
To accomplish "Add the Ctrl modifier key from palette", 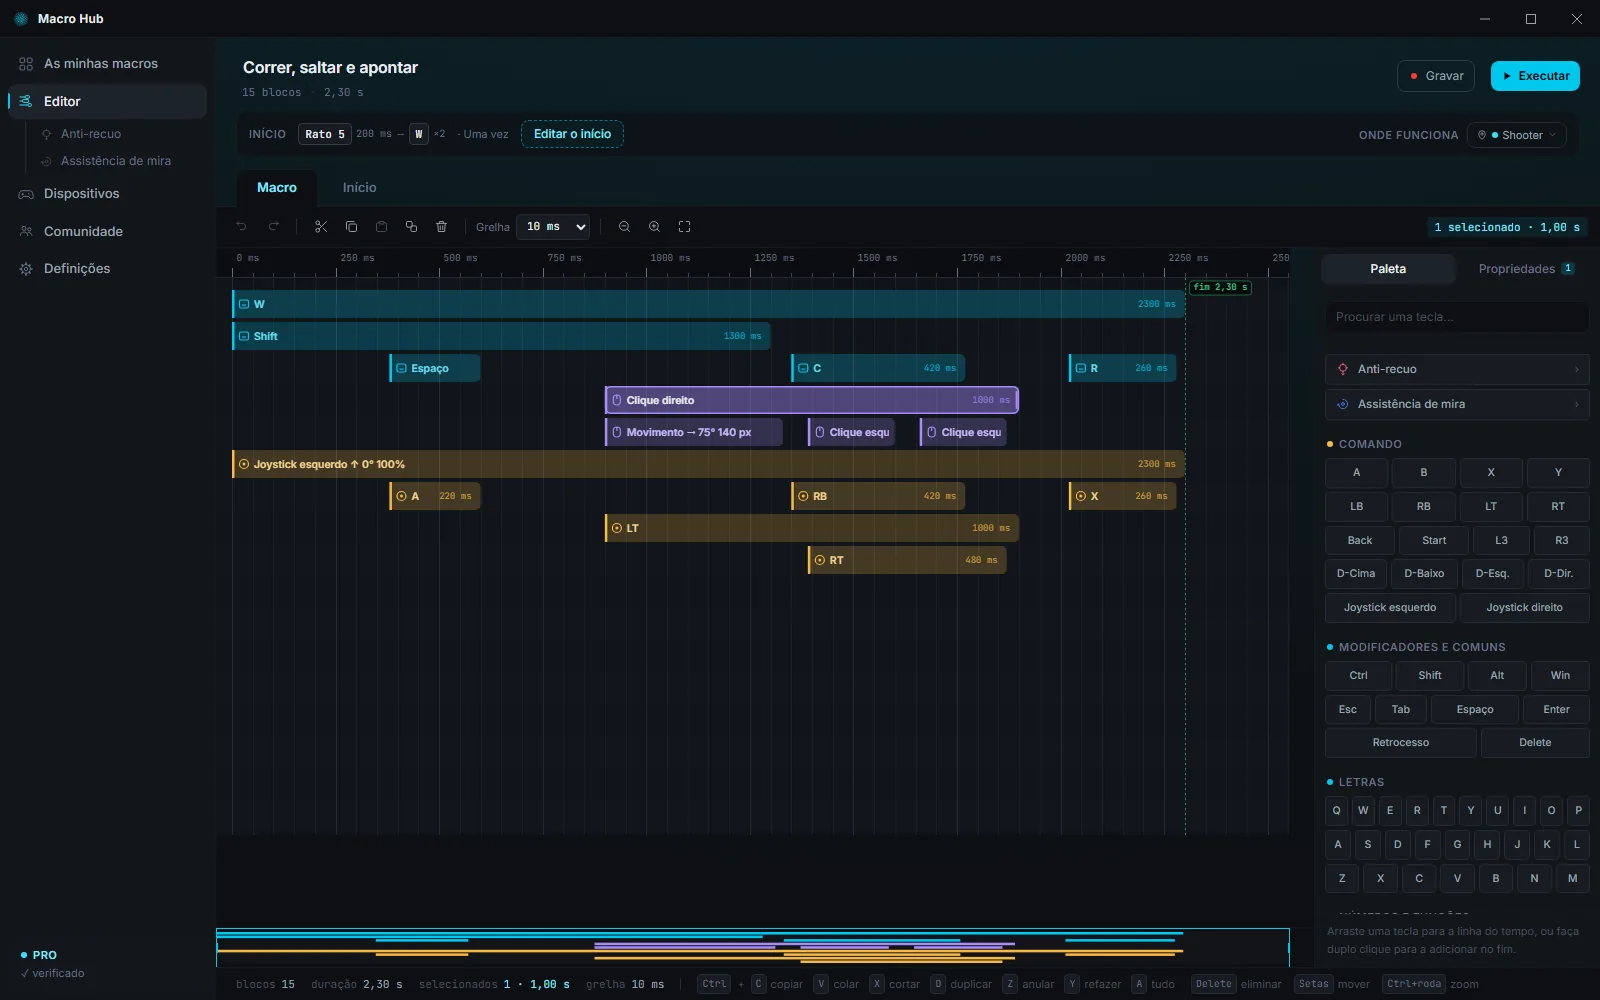I will pos(1358,676).
